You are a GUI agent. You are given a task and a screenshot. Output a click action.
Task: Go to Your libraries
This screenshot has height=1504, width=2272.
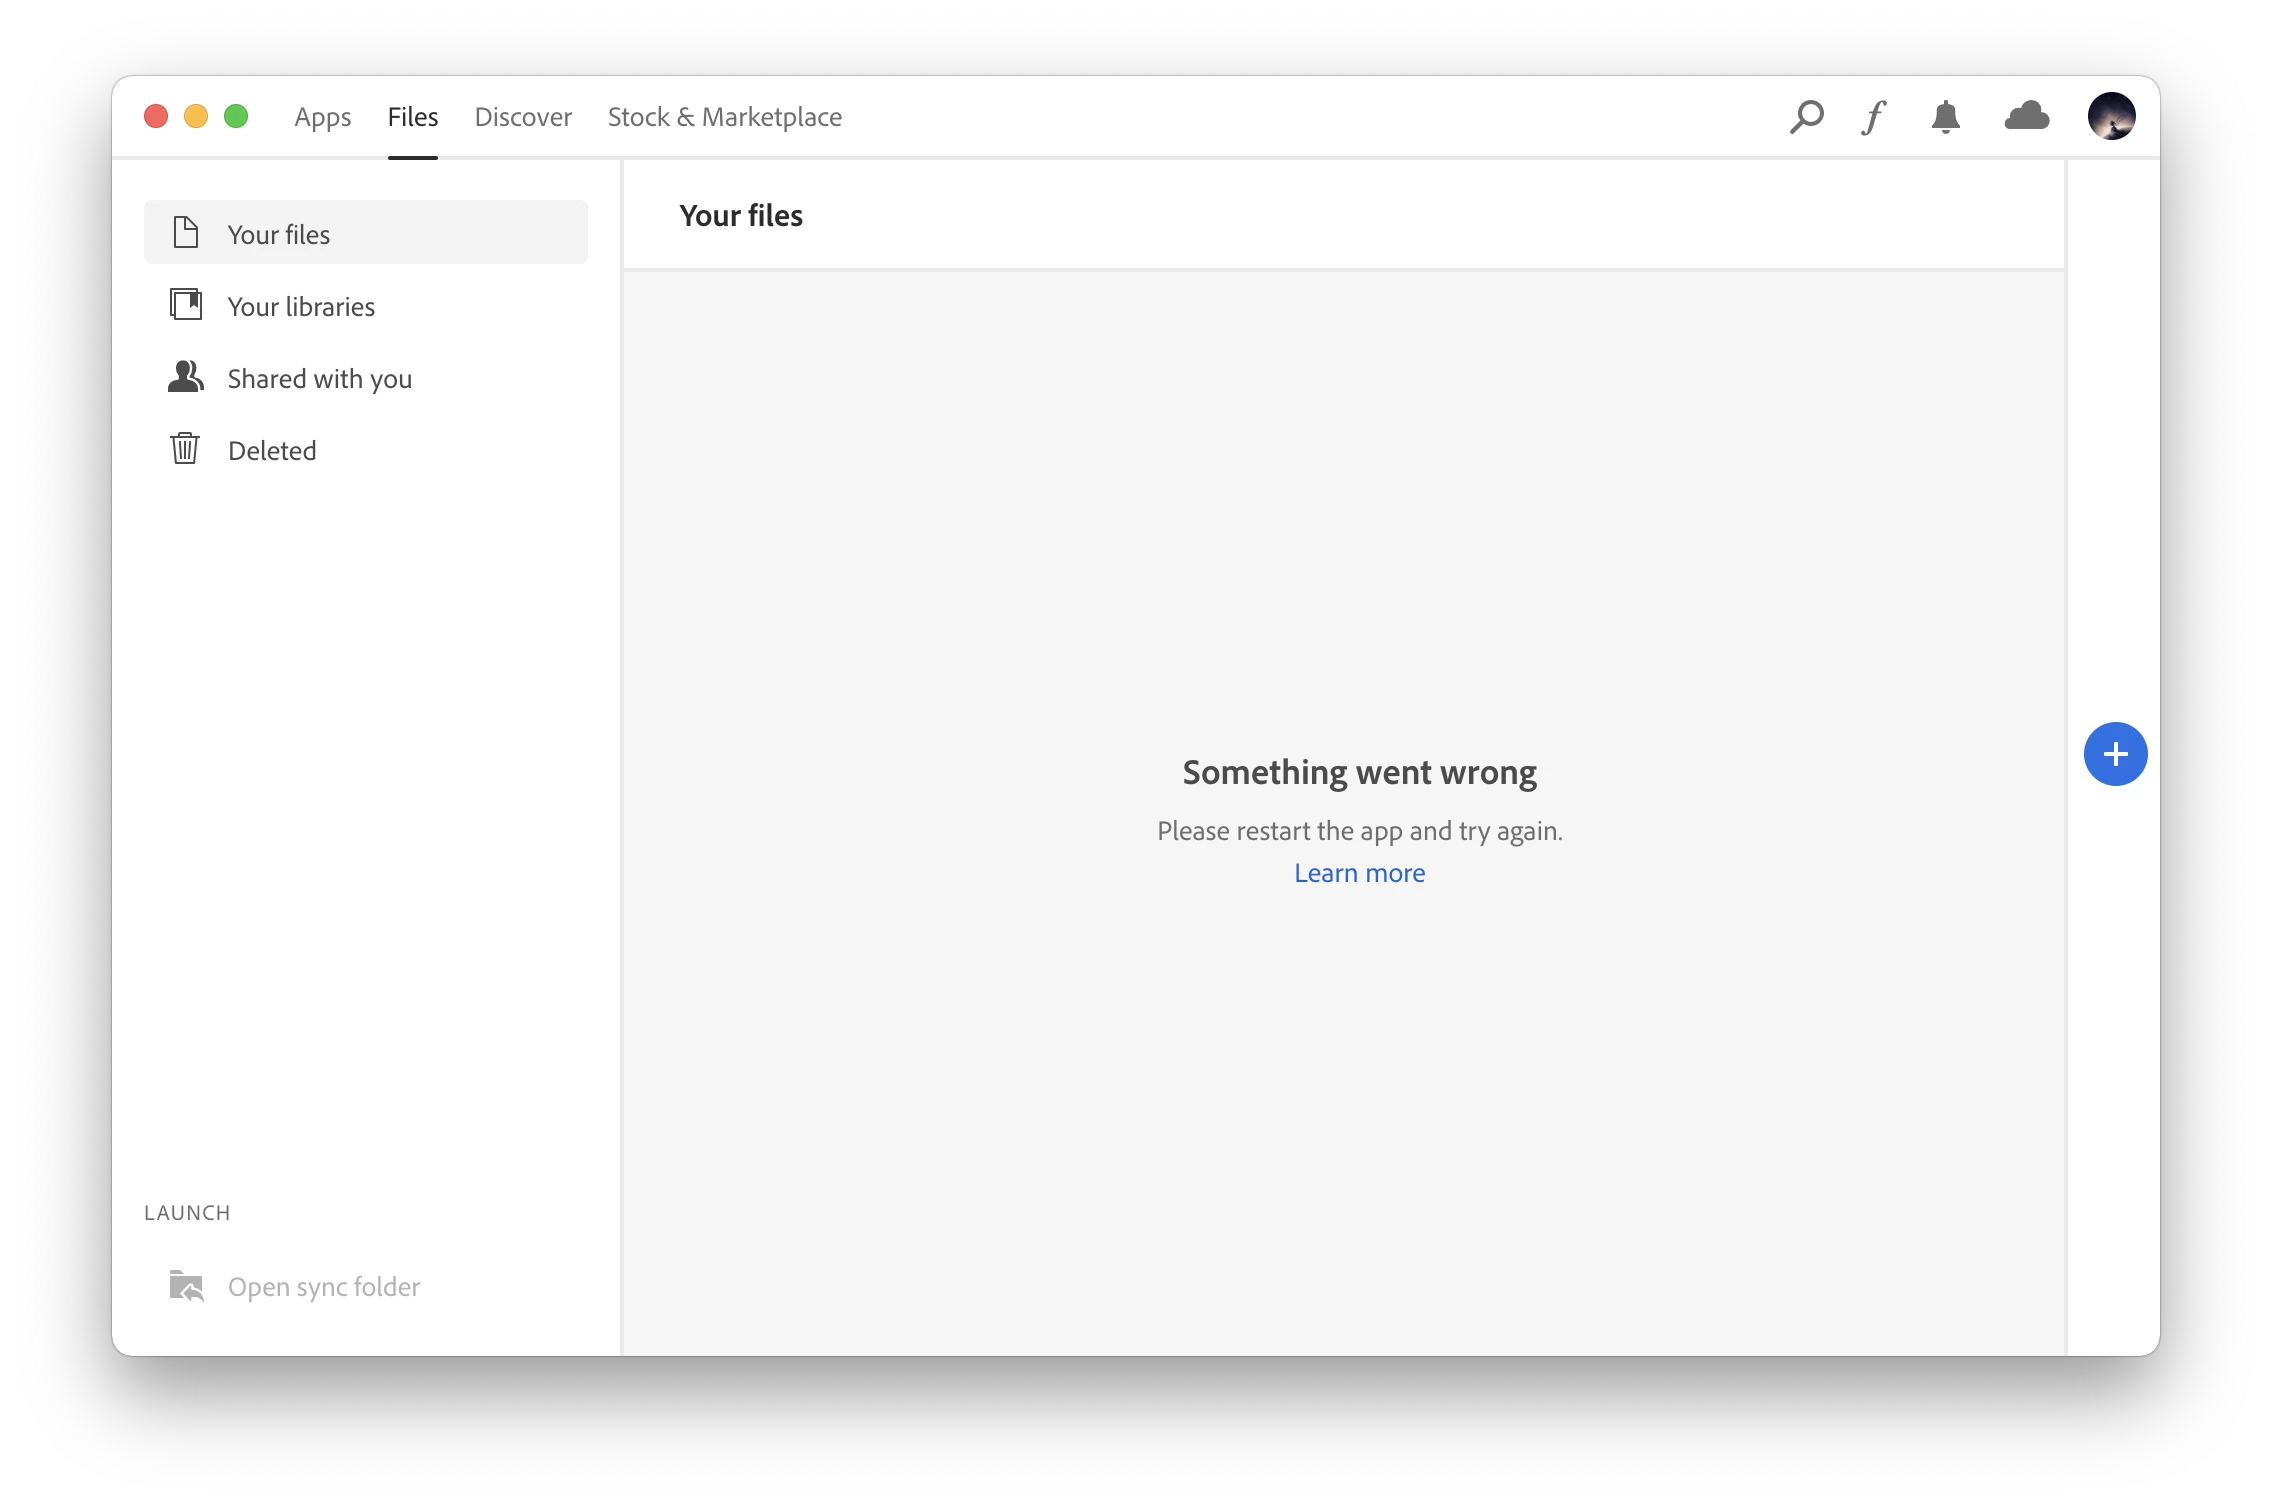[301, 307]
